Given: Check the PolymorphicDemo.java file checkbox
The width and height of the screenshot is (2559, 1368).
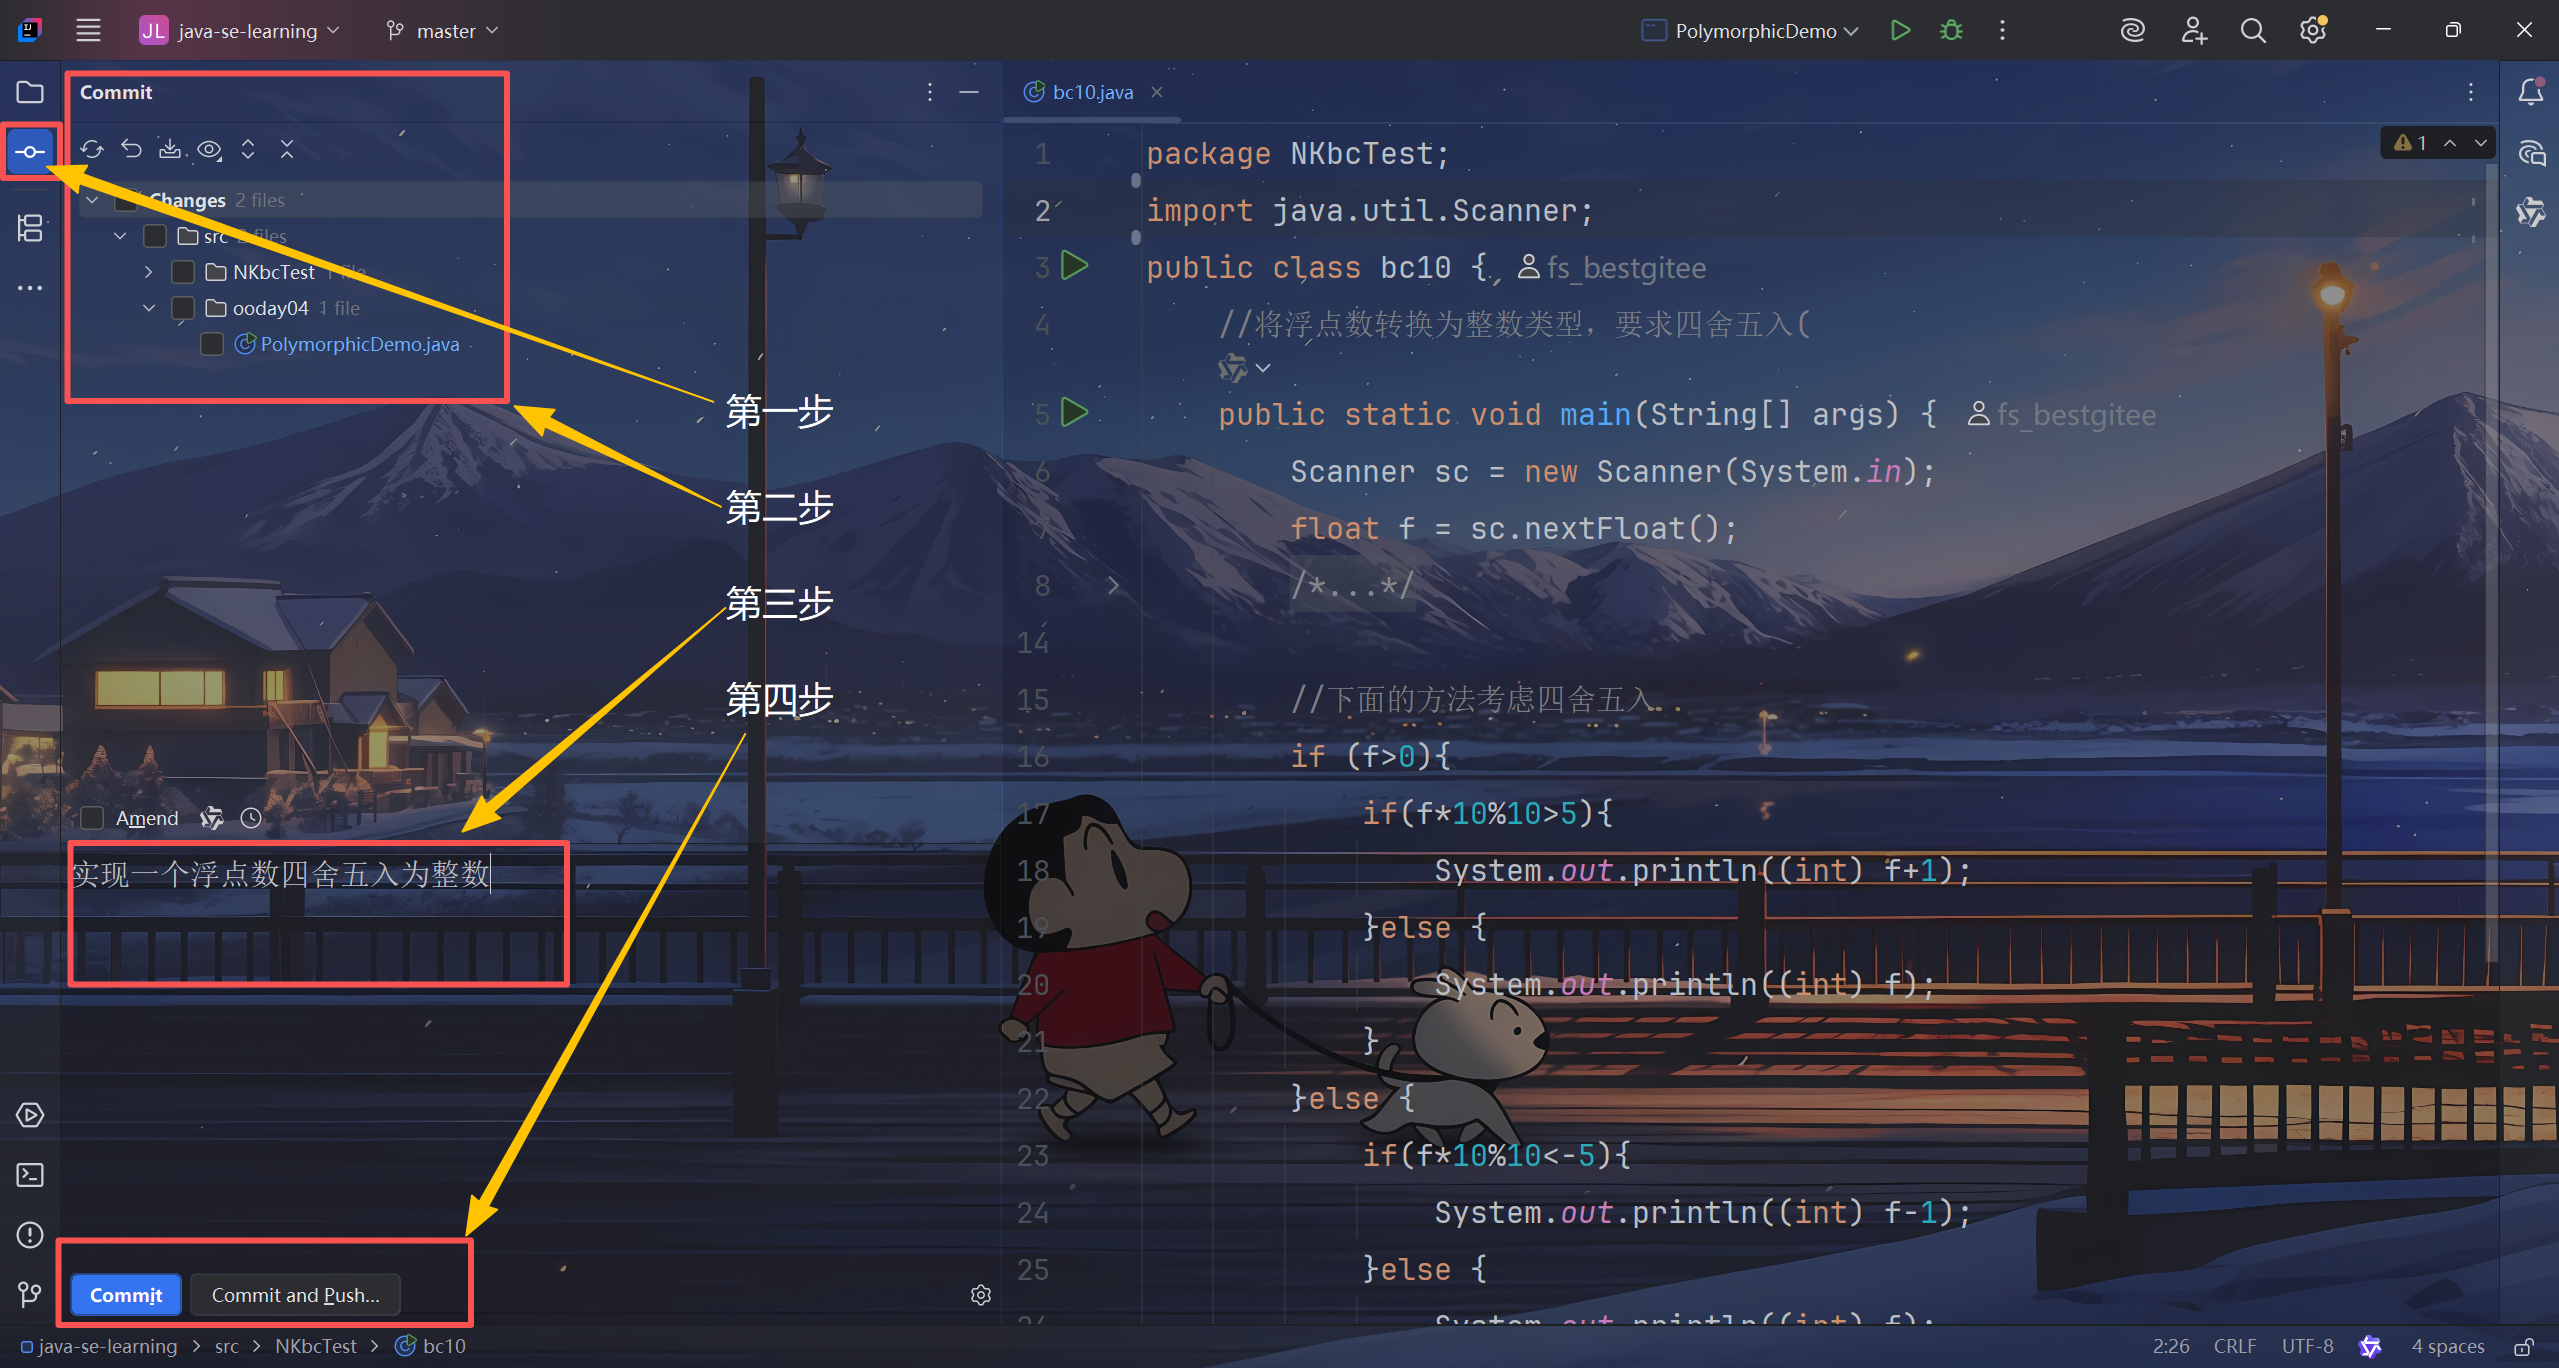Looking at the screenshot, I should tap(212, 345).
